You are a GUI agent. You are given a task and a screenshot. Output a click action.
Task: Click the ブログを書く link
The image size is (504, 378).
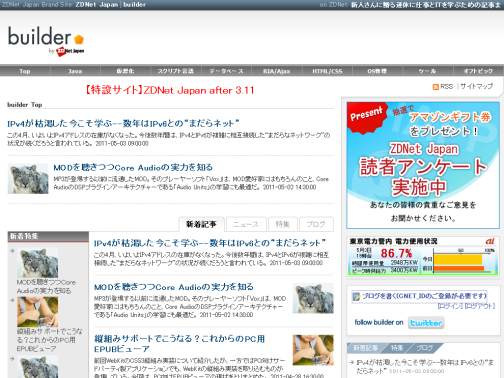pyautogui.click(x=424, y=296)
